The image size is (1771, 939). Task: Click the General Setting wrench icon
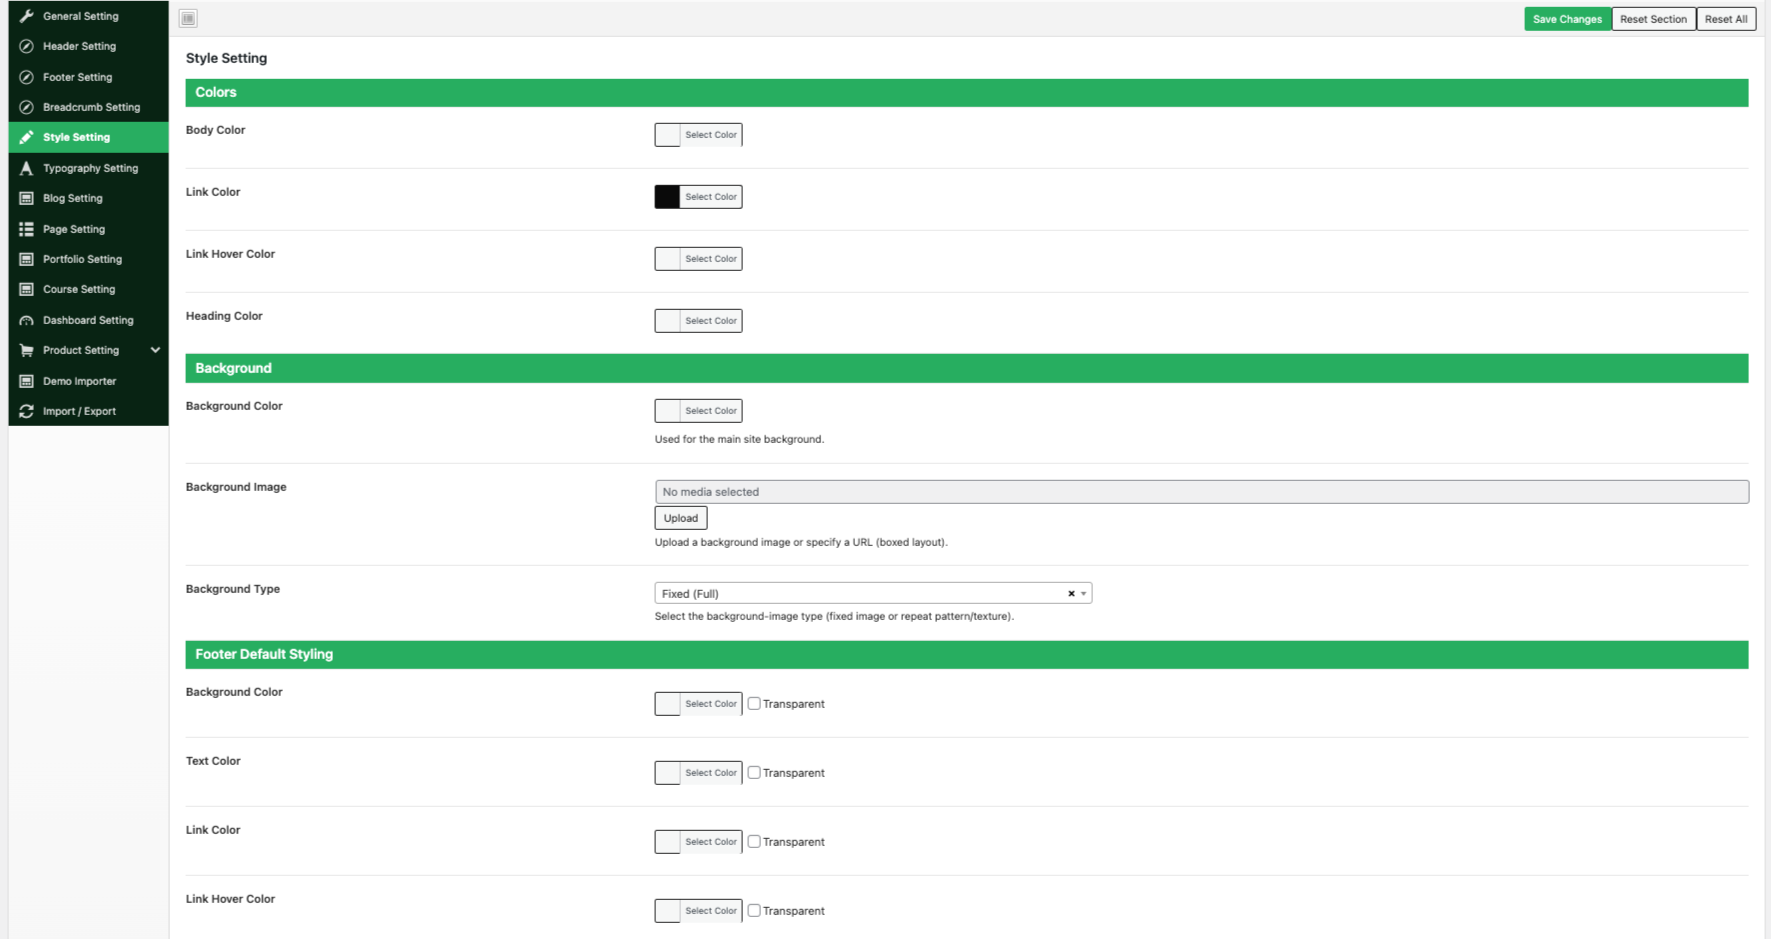click(x=27, y=16)
